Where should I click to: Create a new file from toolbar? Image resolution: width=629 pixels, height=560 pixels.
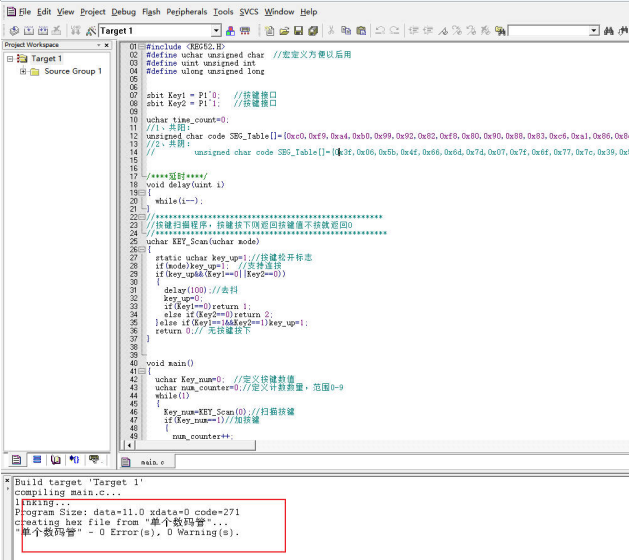pyautogui.click(x=270, y=31)
